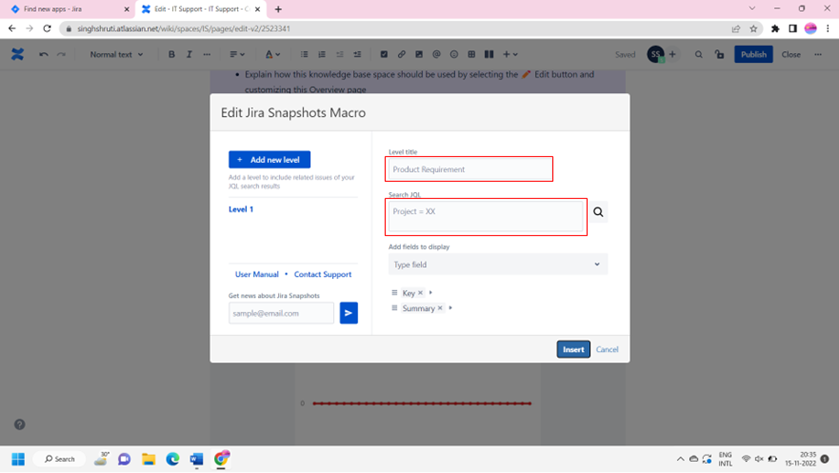This screenshot has height=473, width=839.
Task: Open a new browser tab
Action: pyautogui.click(x=278, y=9)
